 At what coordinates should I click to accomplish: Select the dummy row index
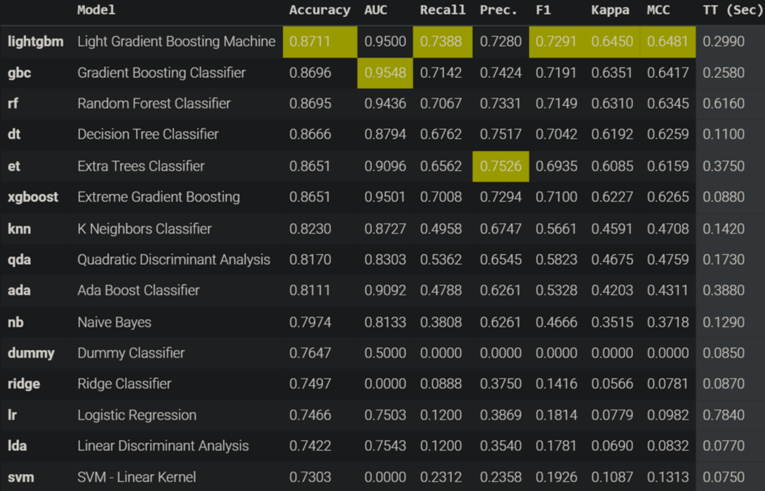[x=31, y=353]
